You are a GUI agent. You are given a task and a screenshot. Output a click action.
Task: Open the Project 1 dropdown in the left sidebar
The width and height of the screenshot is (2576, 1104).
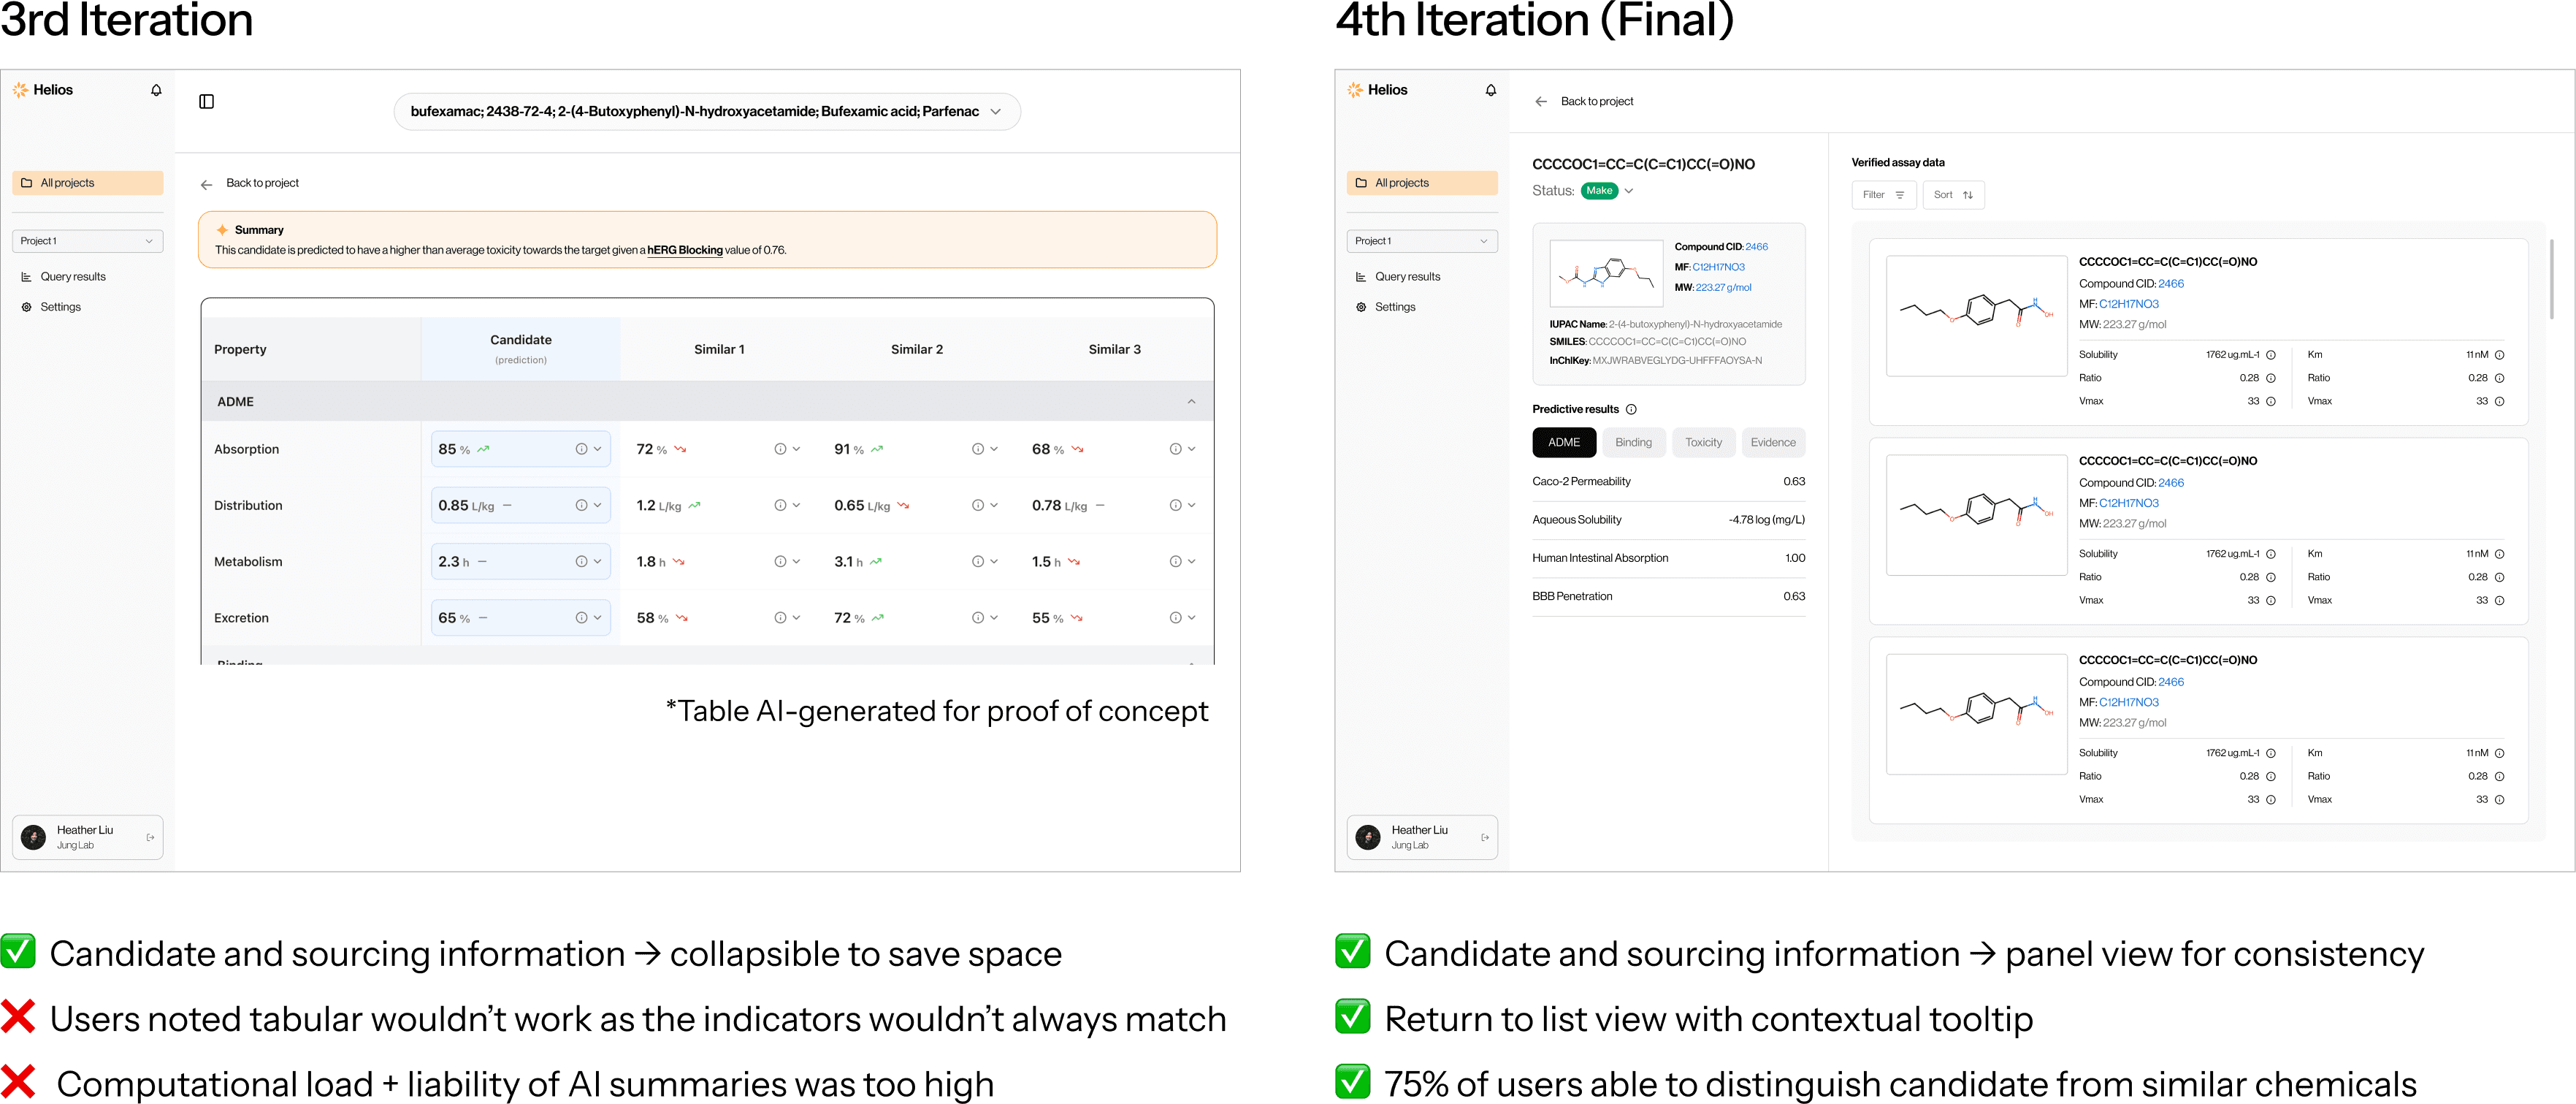click(88, 241)
